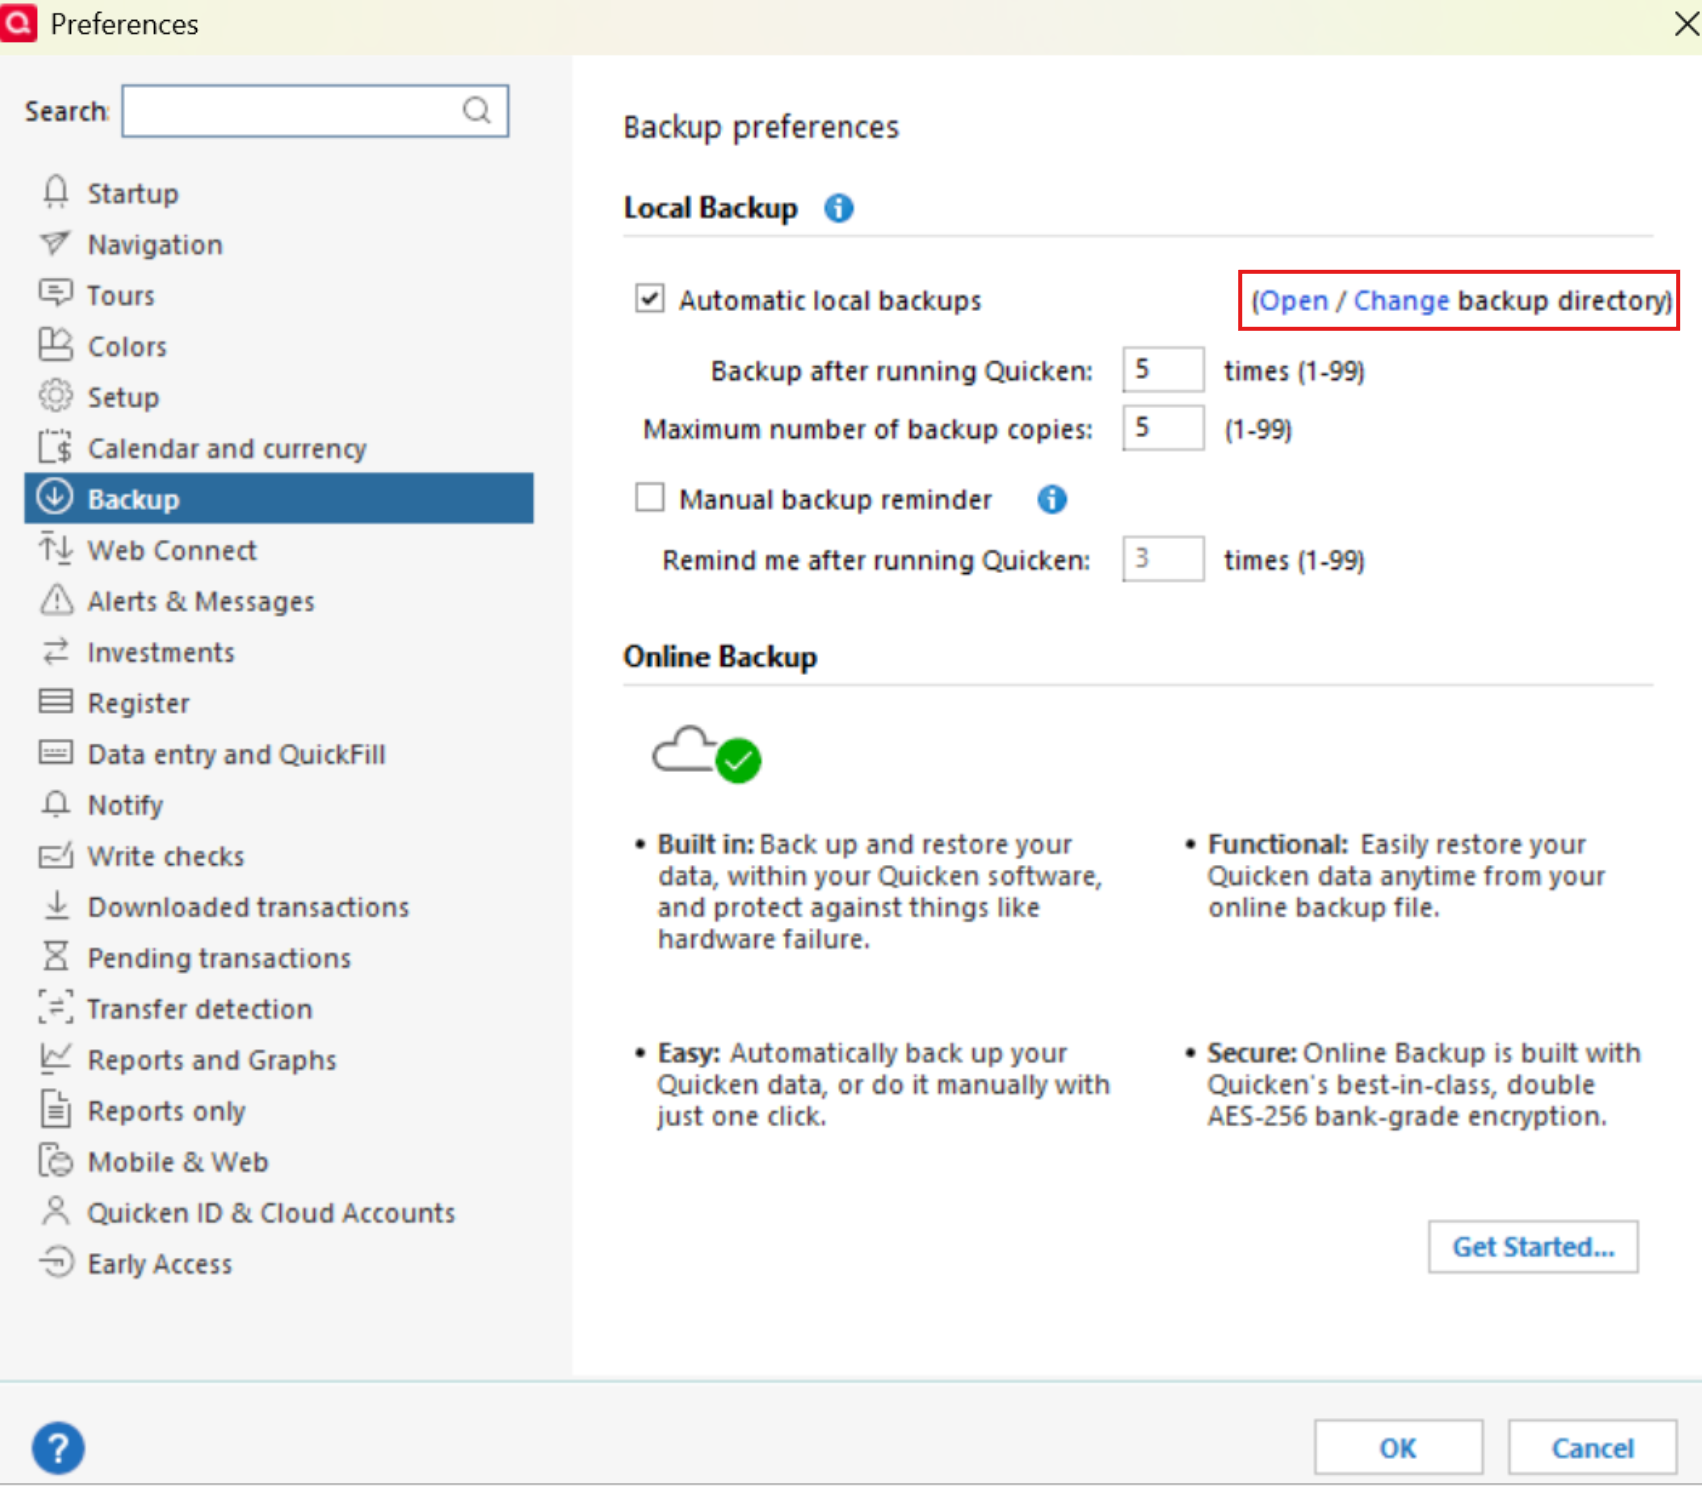Click the Downloaded transactions arrow icon
Screen dimensions: 1702x1486
(x=57, y=905)
